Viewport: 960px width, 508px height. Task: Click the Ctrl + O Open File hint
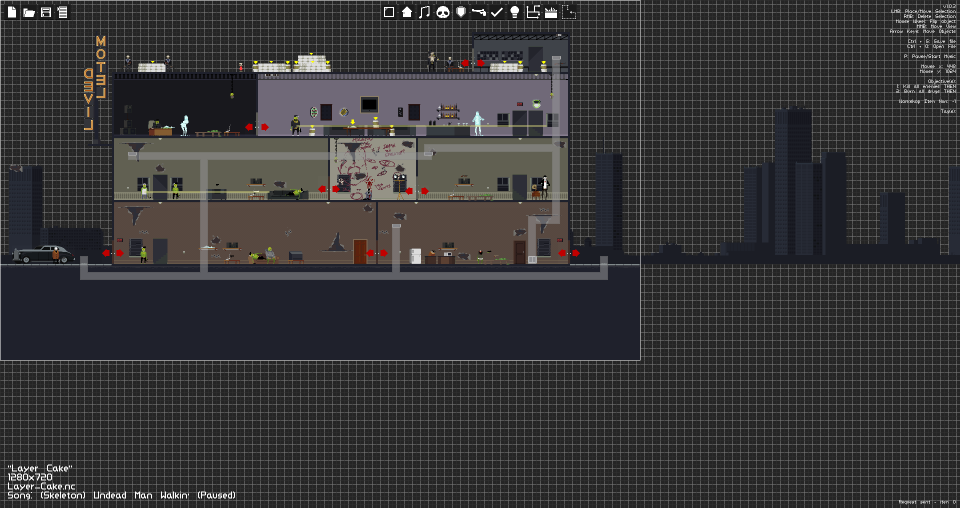(931, 46)
